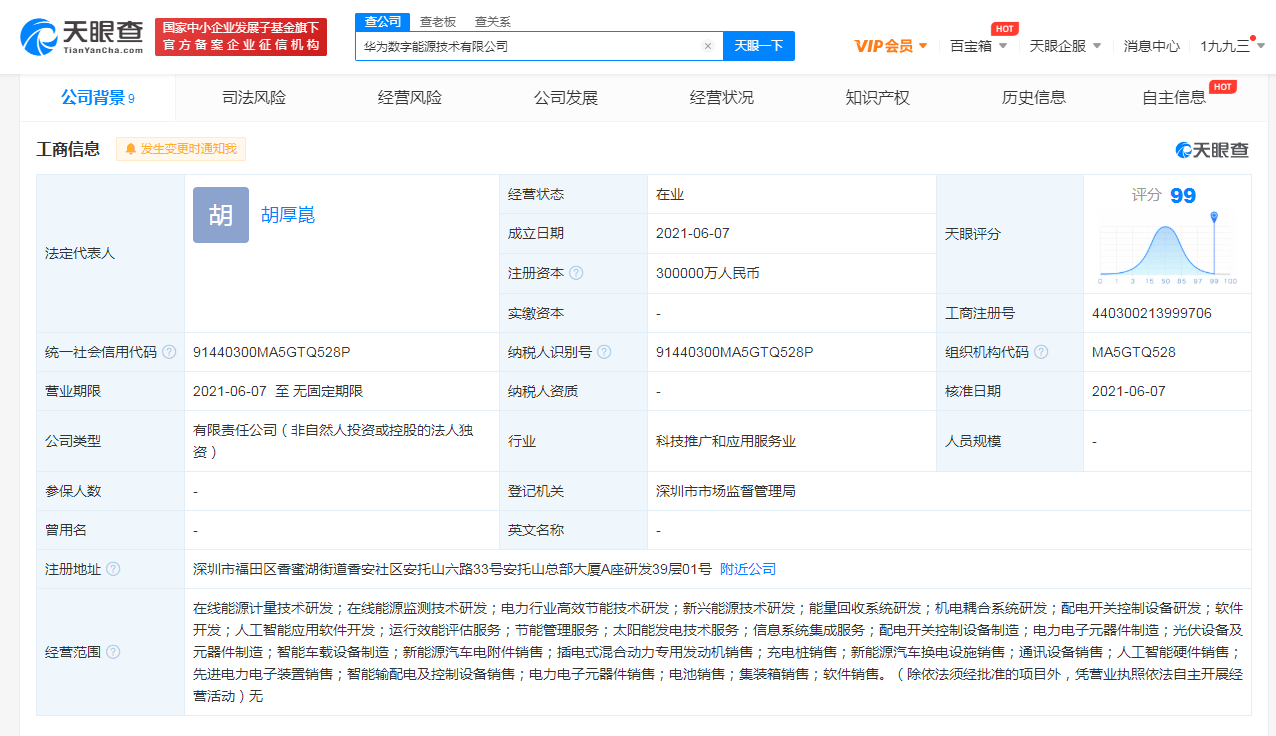This screenshot has width=1276, height=736.
Task: Click the question mark beside 统一社会信用代码
Action: coord(171,352)
